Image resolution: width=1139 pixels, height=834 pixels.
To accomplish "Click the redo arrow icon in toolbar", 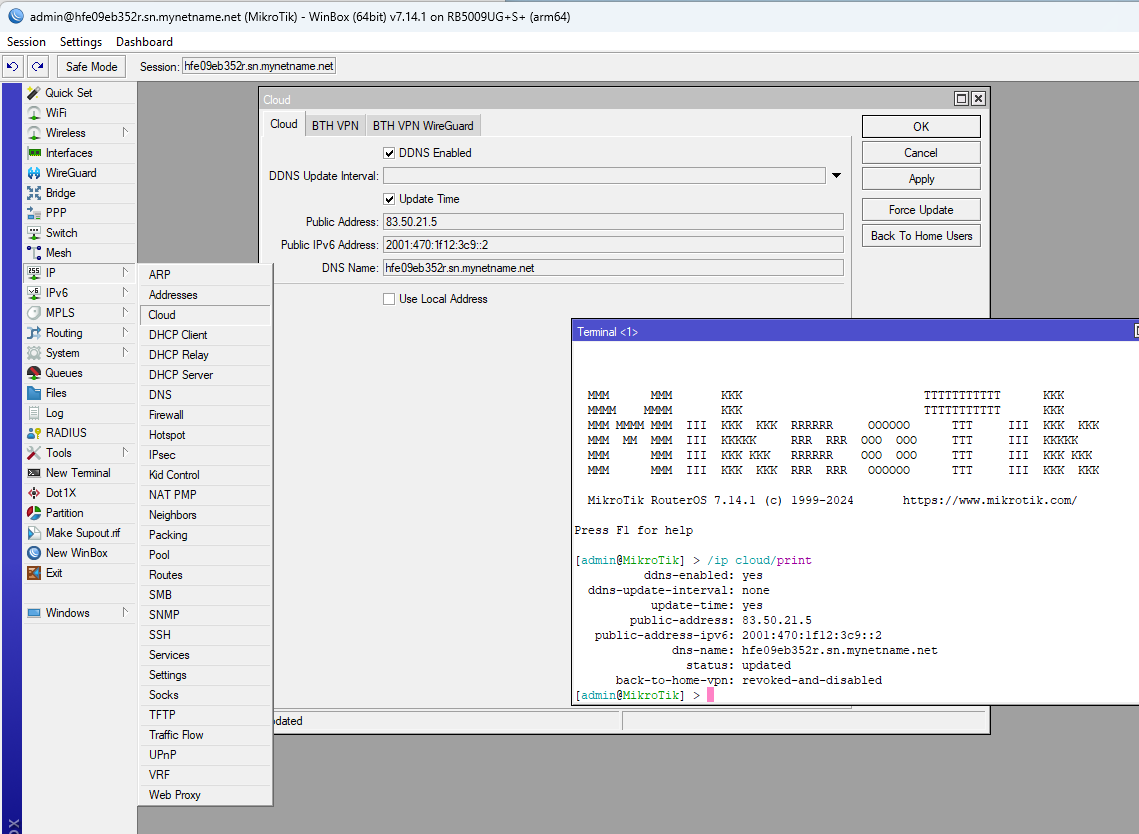I will [x=37, y=66].
